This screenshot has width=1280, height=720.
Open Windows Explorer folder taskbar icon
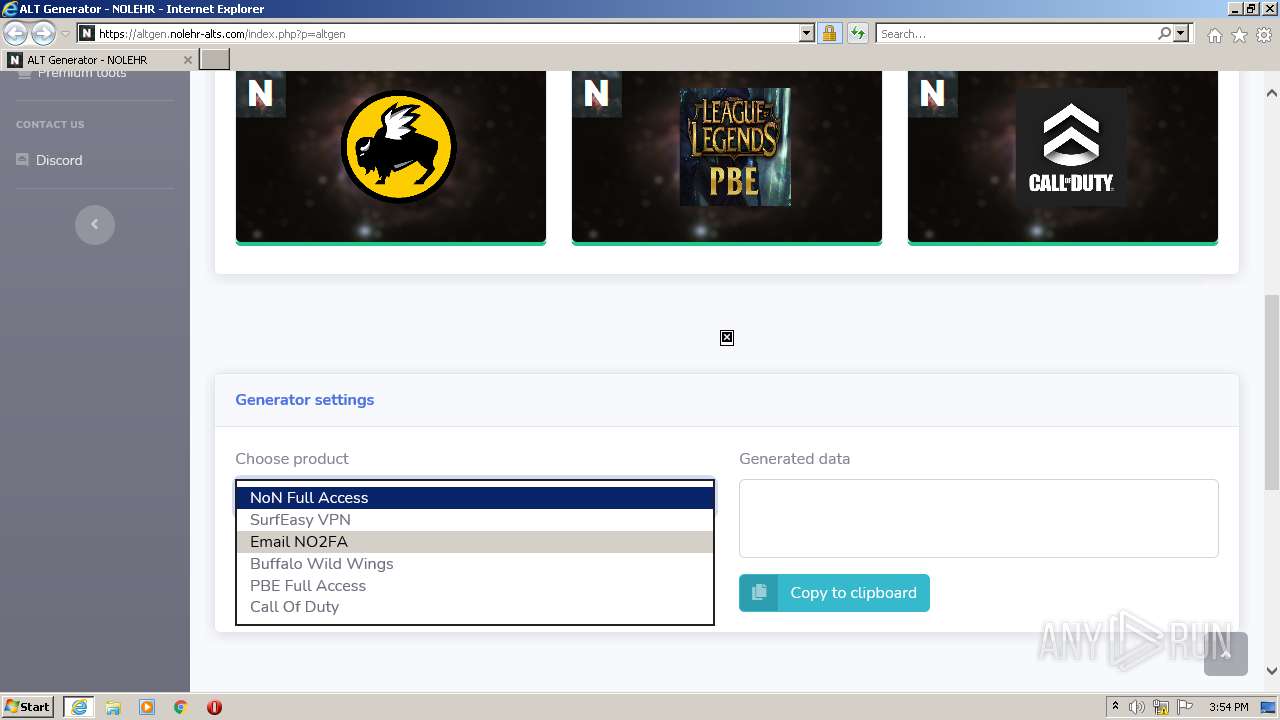point(113,707)
